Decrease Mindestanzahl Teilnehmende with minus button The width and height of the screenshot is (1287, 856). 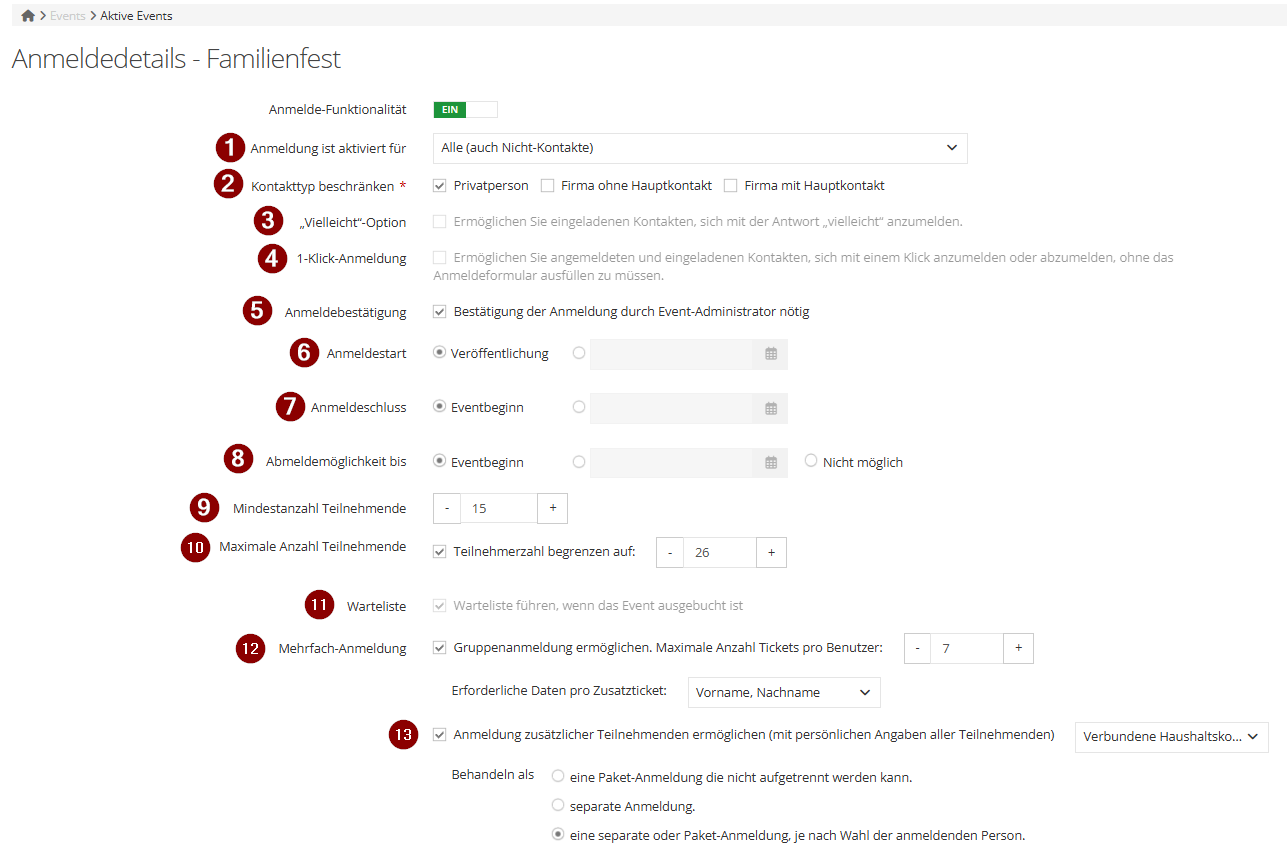[447, 508]
